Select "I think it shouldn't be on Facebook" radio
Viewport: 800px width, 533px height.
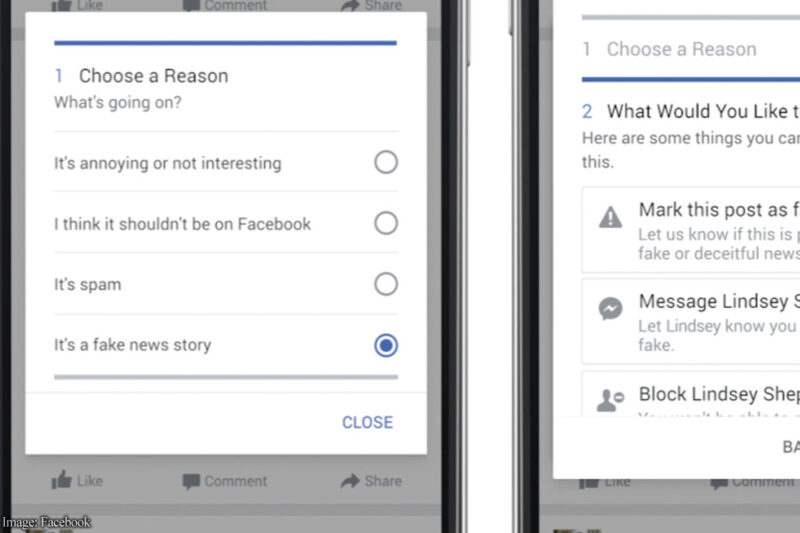click(x=386, y=224)
